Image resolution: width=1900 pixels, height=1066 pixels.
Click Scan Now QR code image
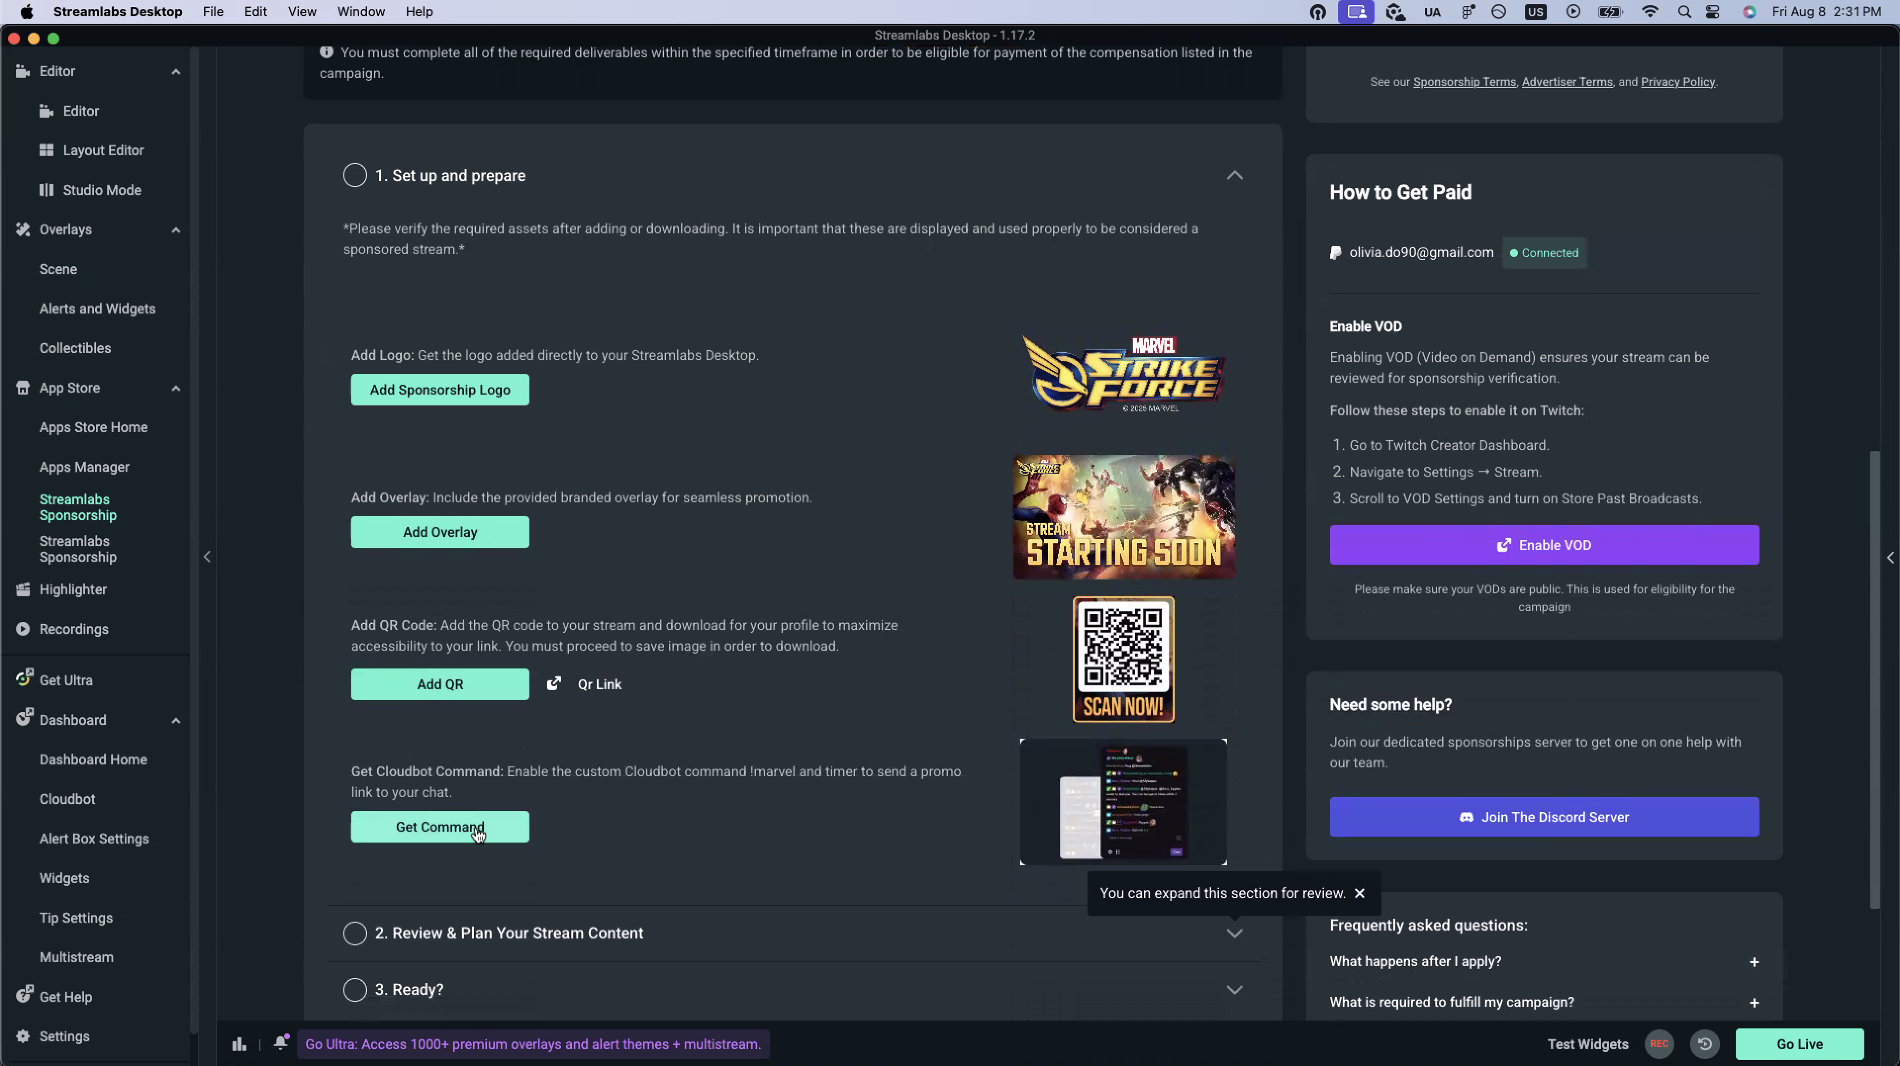[x=1123, y=660]
